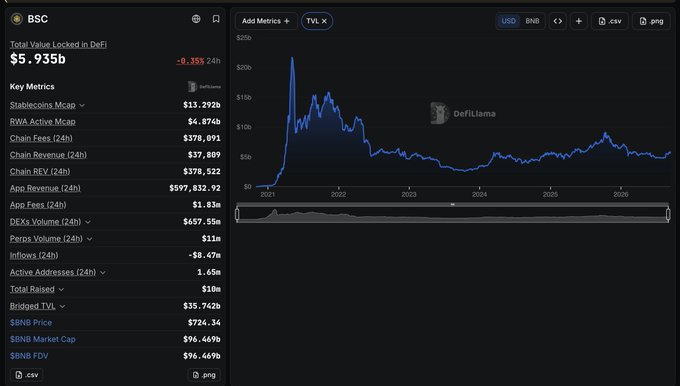Click the Chain REV (24h) label
The width and height of the screenshot is (680, 386).
pos(40,171)
